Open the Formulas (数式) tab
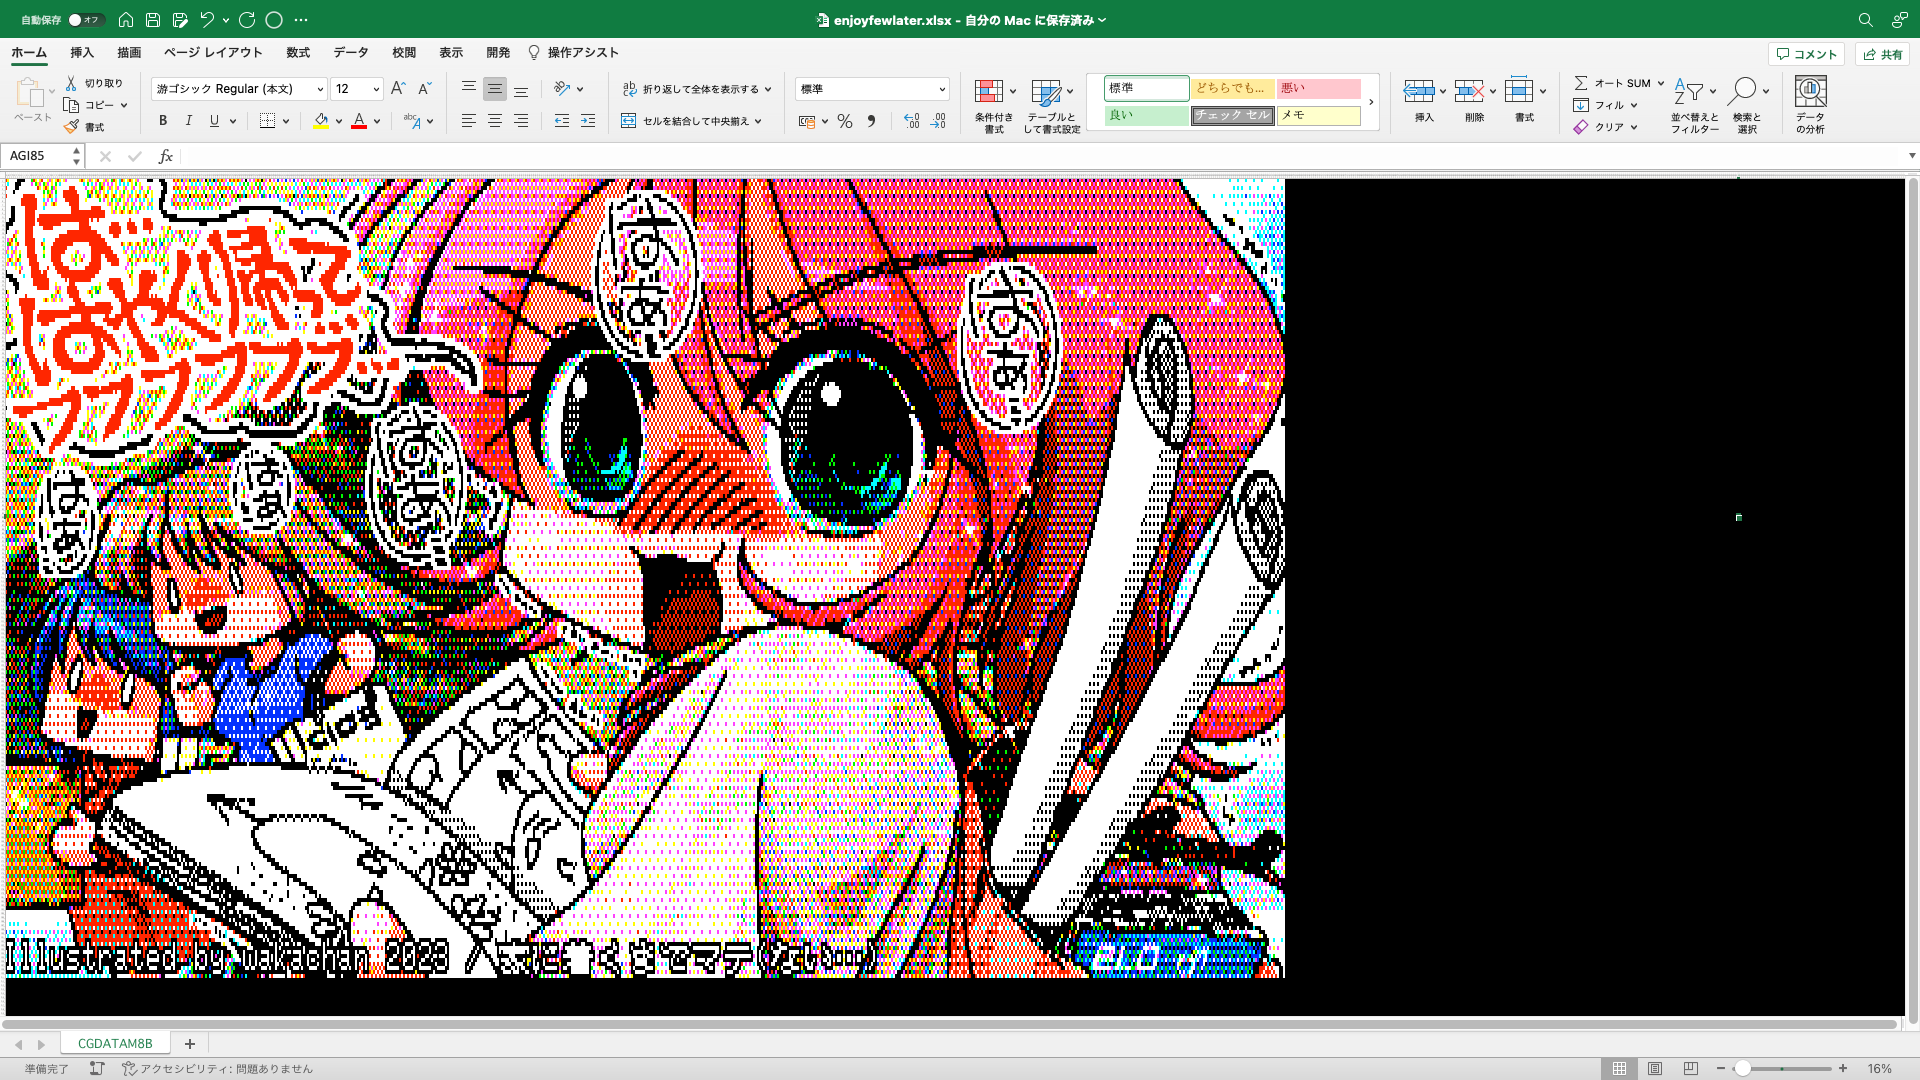 (298, 52)
